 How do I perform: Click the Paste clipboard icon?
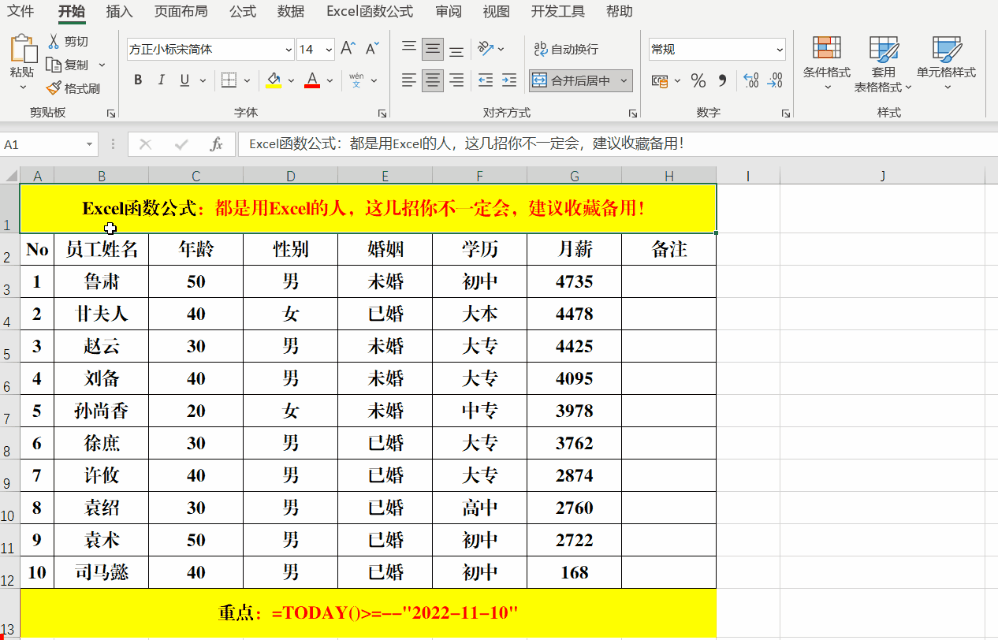coord(23,49)
